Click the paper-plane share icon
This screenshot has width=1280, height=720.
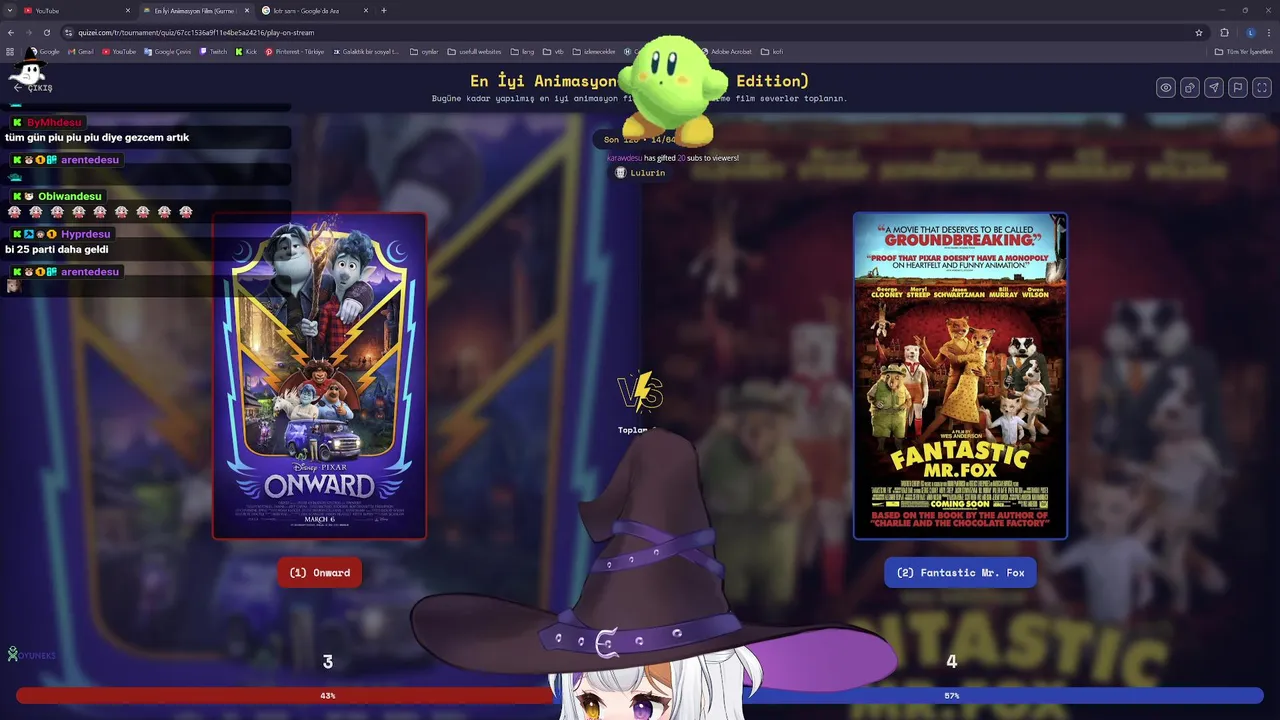(1214, 87)
